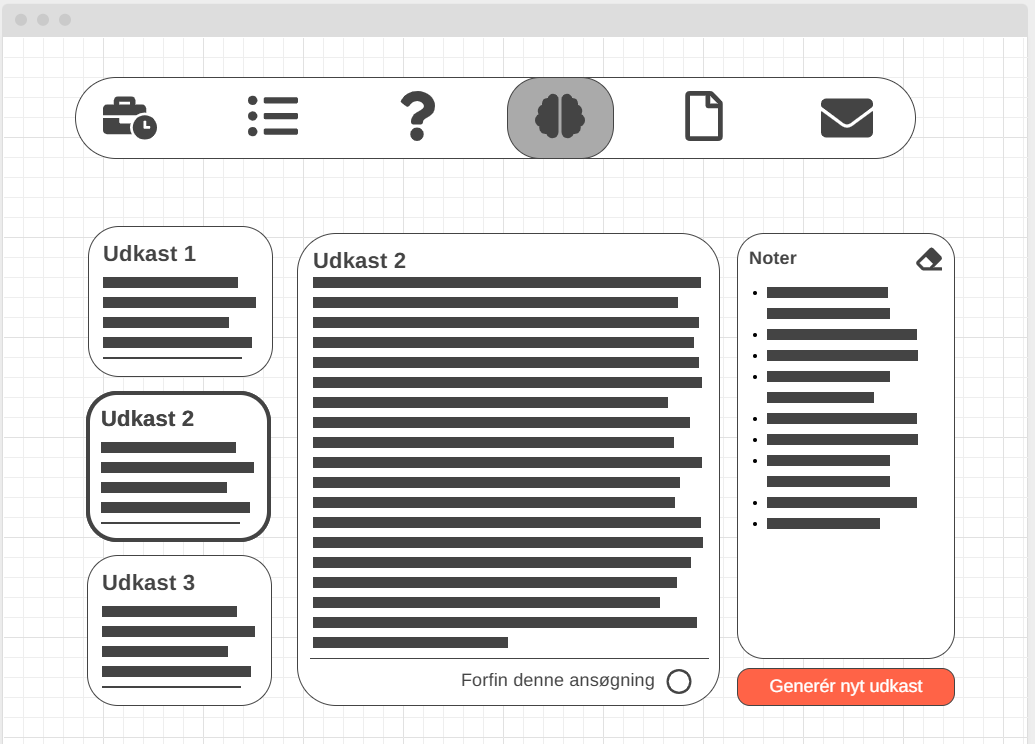Select the Forfin denne ansøgning radio circle
The height and width of the screenshot is (744, 1035).
(x=679, y=682)
